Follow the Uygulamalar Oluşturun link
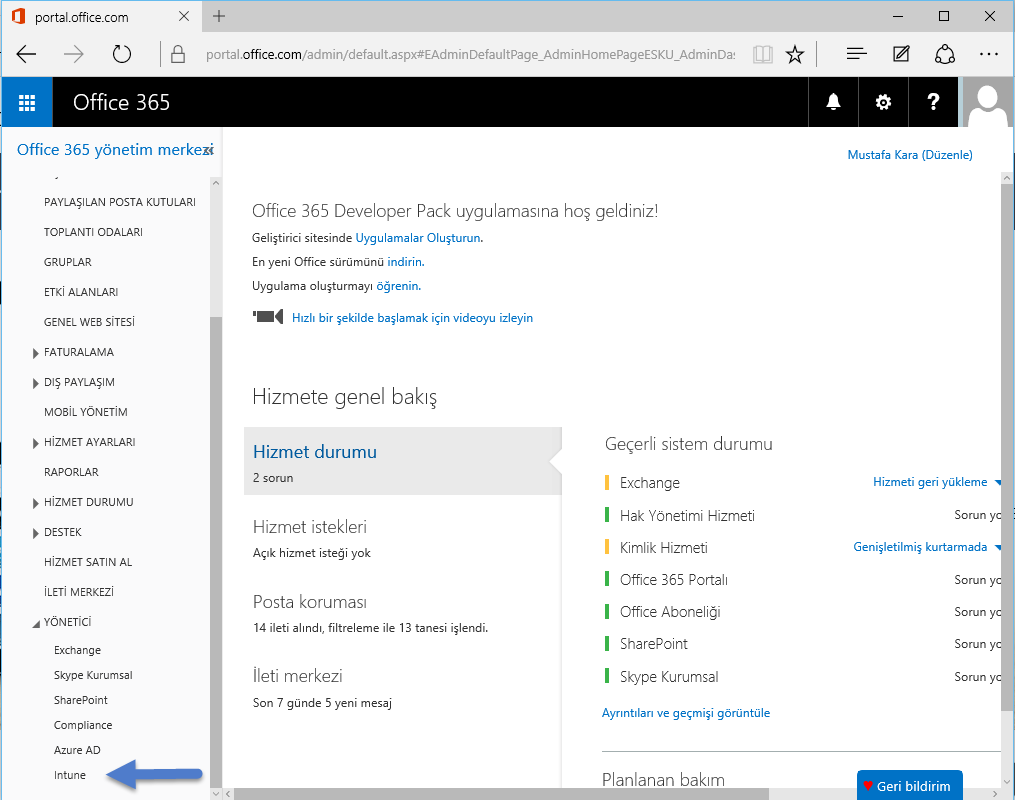 (x=418, y=238)
